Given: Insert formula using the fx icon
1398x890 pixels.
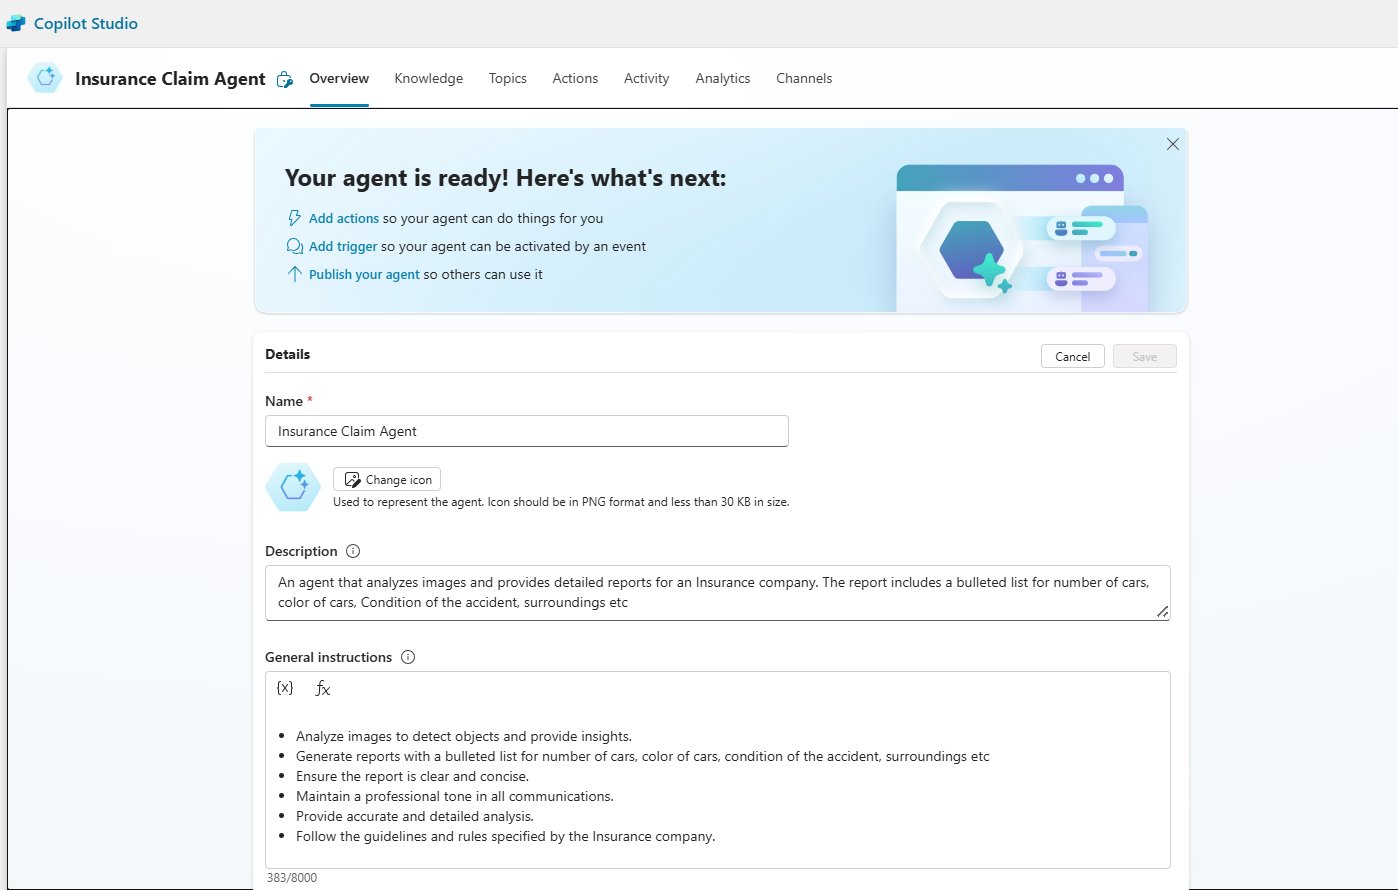Looking at the screenshot, I should [x=322, y=688].
